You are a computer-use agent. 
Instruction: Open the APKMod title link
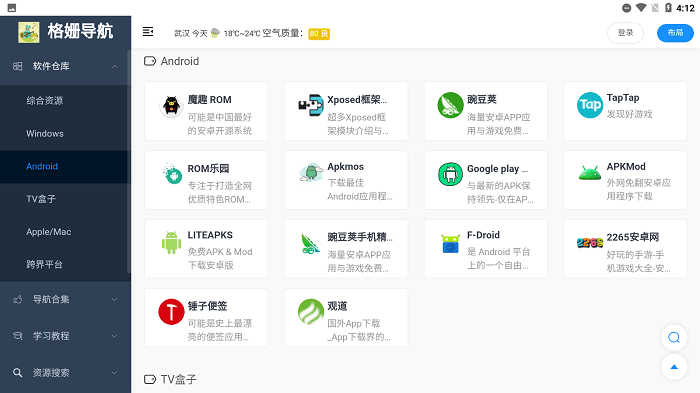tap(626, 167)
